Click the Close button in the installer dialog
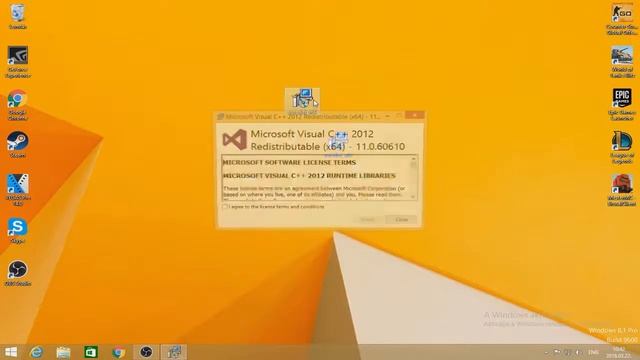This screenshot has width=640, height=360. (401, 220)
